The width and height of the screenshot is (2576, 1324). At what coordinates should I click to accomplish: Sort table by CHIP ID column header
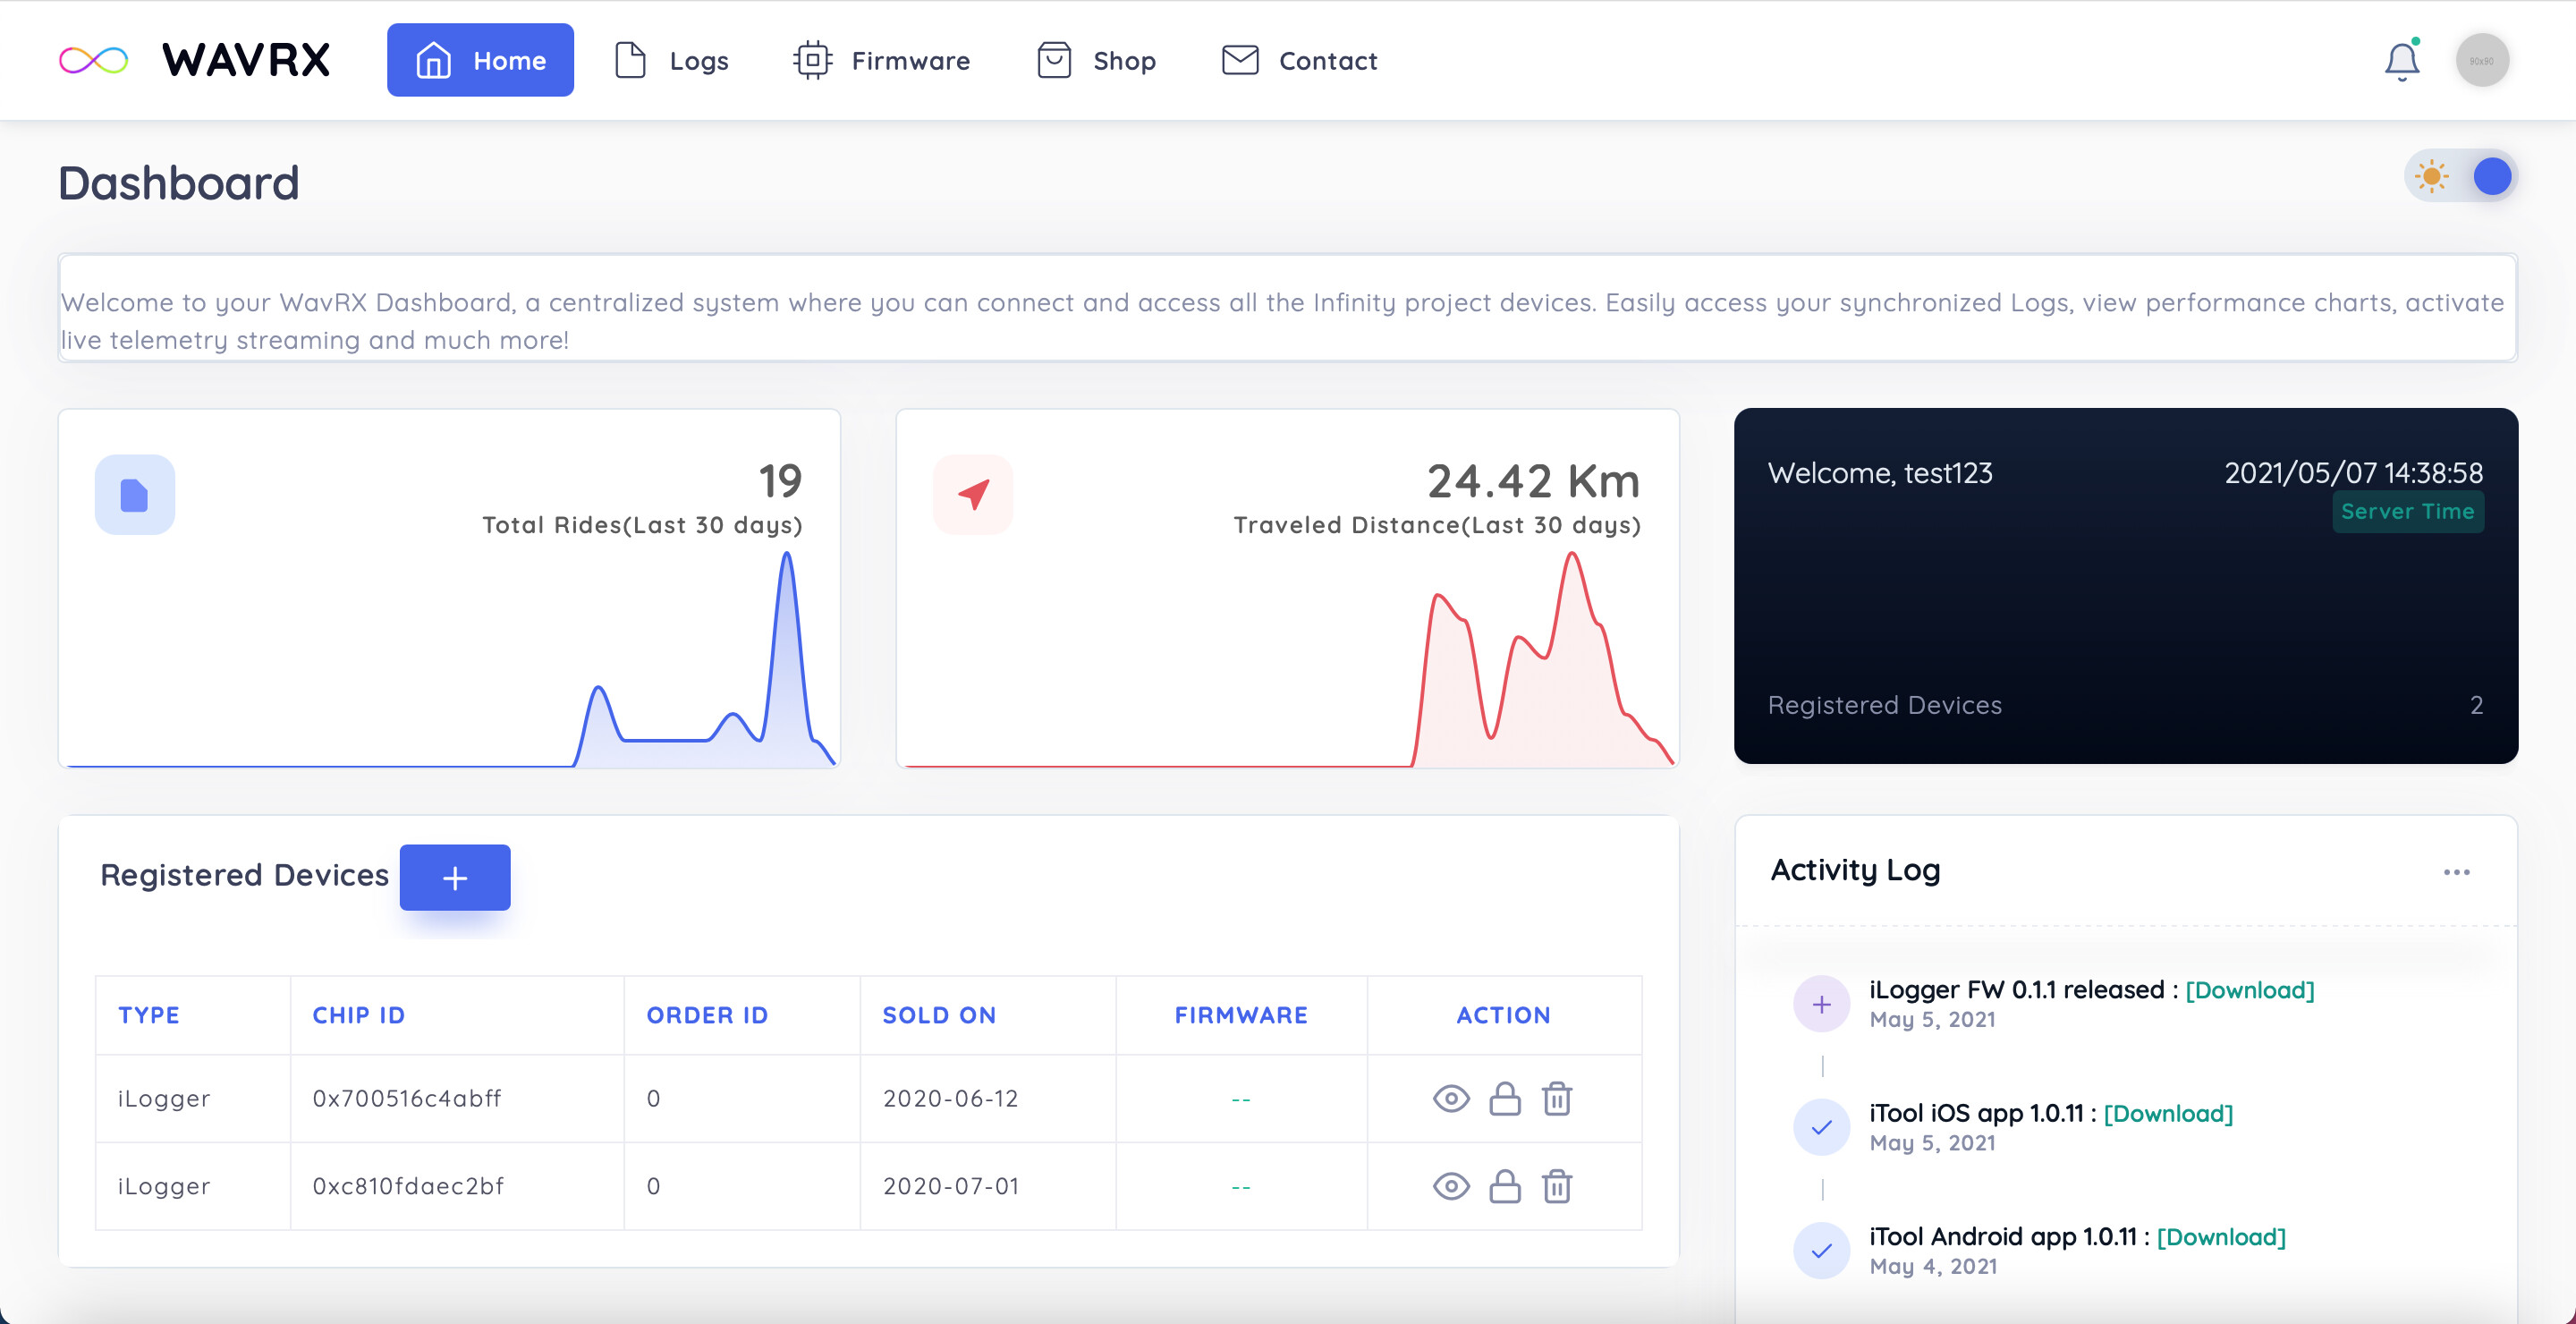tap(358, 1015)
